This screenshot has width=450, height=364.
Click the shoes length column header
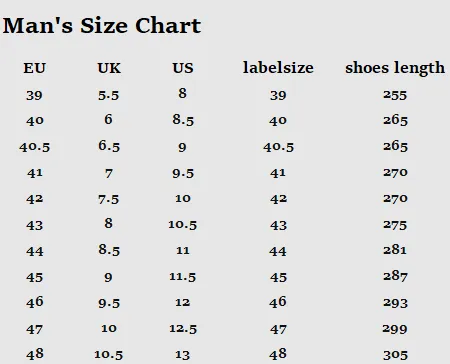[x=395, y=68]
